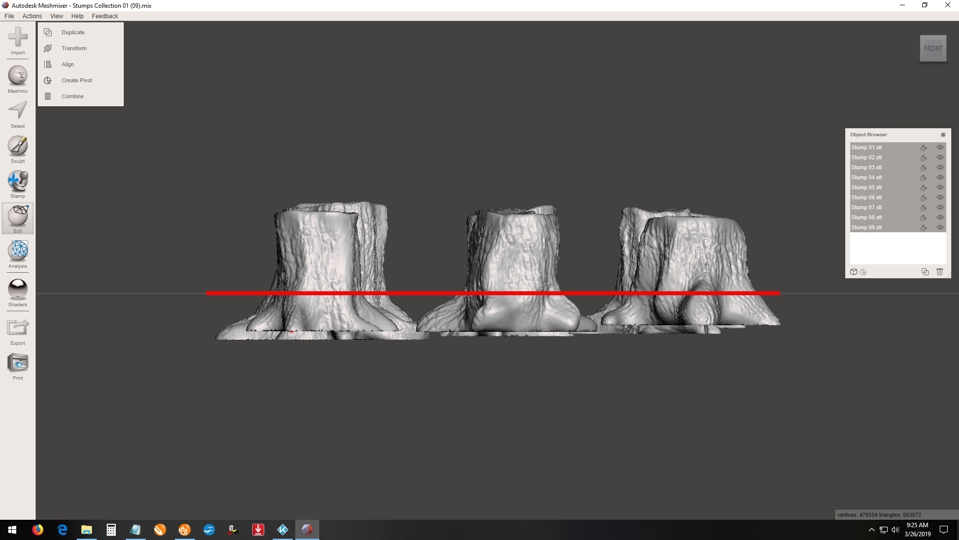959x540 pixels.
Task: Click target icon on Stump 09.stl row
Action: tap(923, 227)
